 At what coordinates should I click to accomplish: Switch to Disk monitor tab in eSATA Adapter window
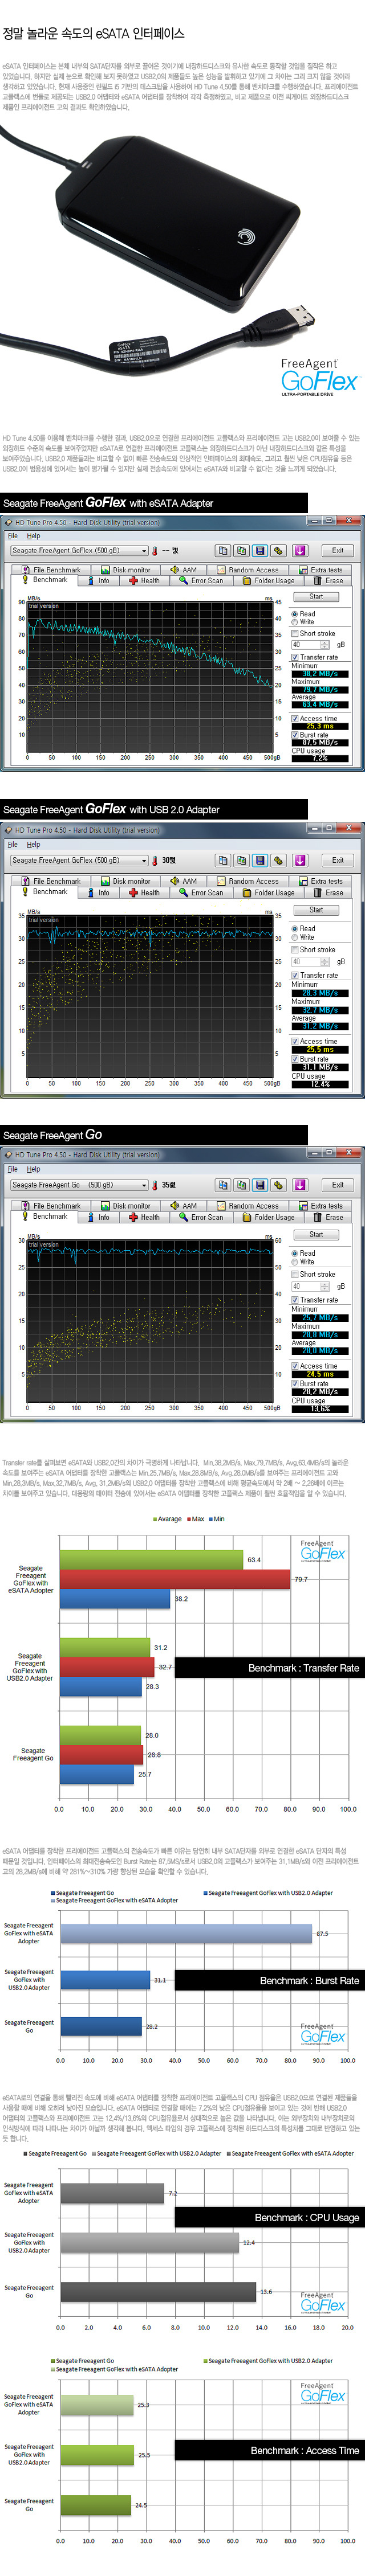click(124, 570)
